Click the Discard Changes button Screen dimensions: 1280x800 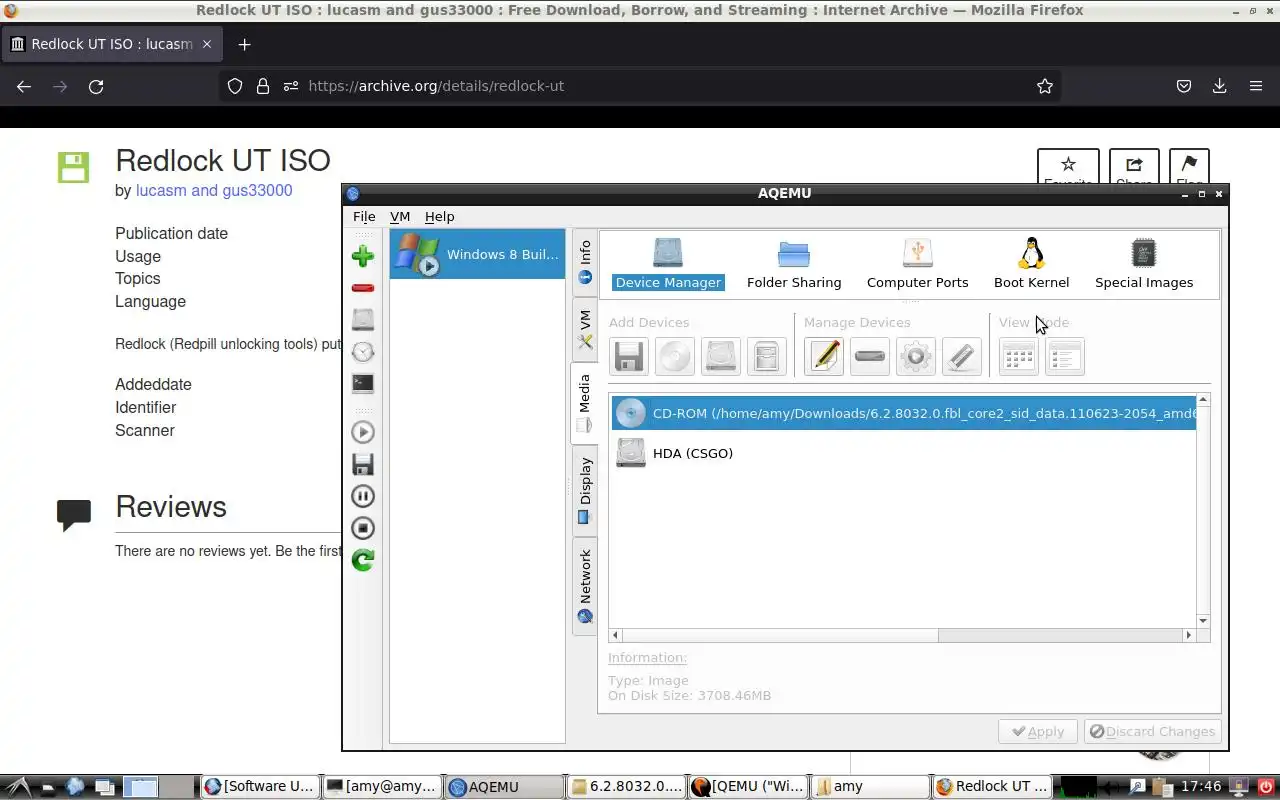click(x=1153, y=731)
